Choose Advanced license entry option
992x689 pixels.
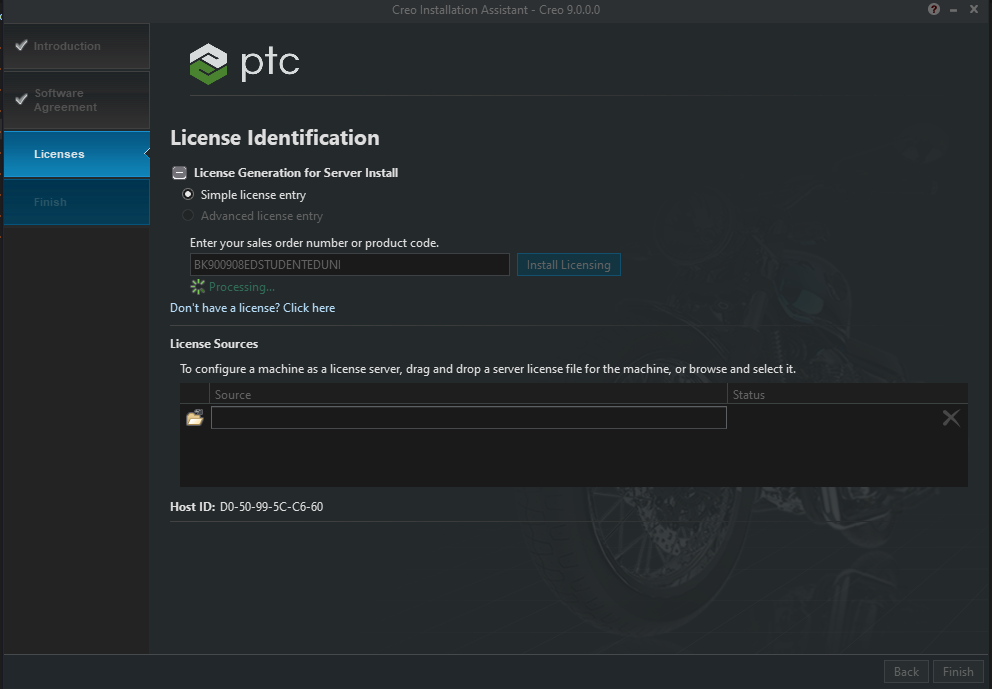click(x=188, y=216)
